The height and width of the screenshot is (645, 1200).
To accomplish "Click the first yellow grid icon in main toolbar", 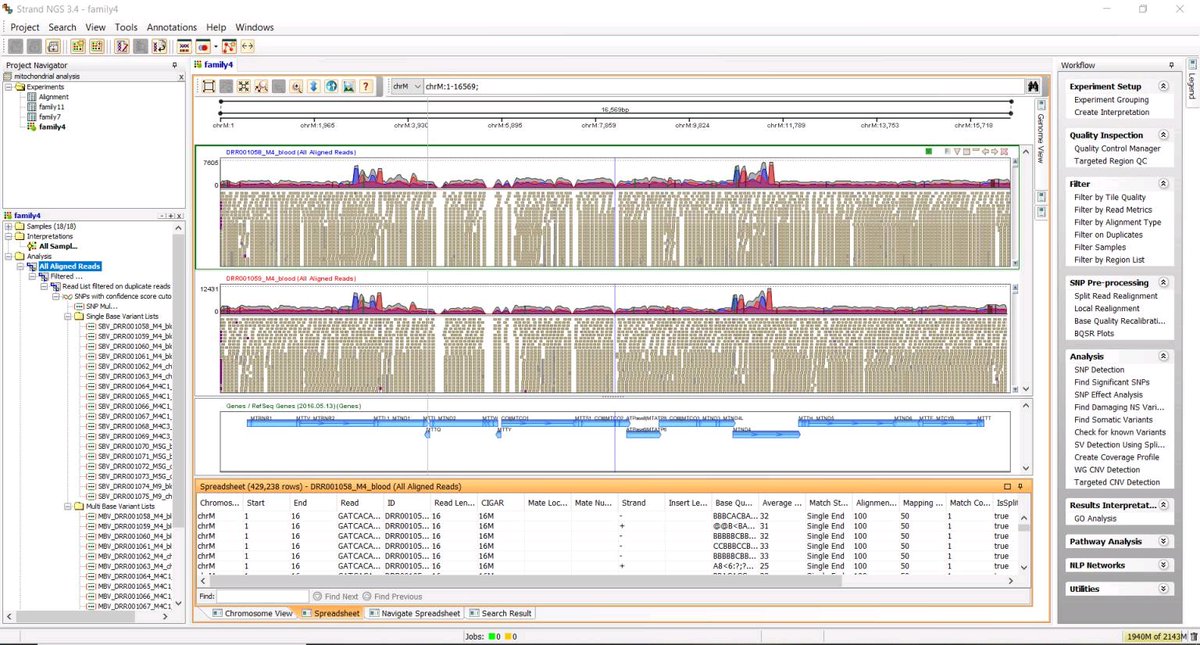I will pyautogui.click(x=80, y=46).
